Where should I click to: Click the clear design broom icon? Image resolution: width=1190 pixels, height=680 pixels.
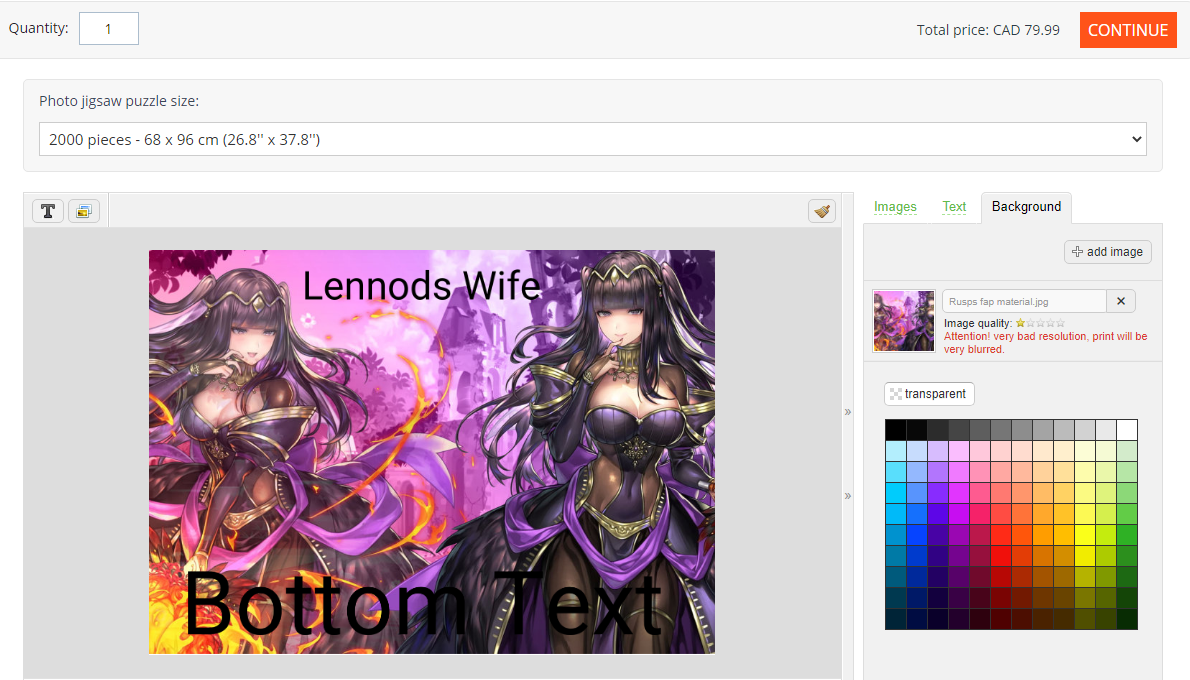tap(822, 211)
